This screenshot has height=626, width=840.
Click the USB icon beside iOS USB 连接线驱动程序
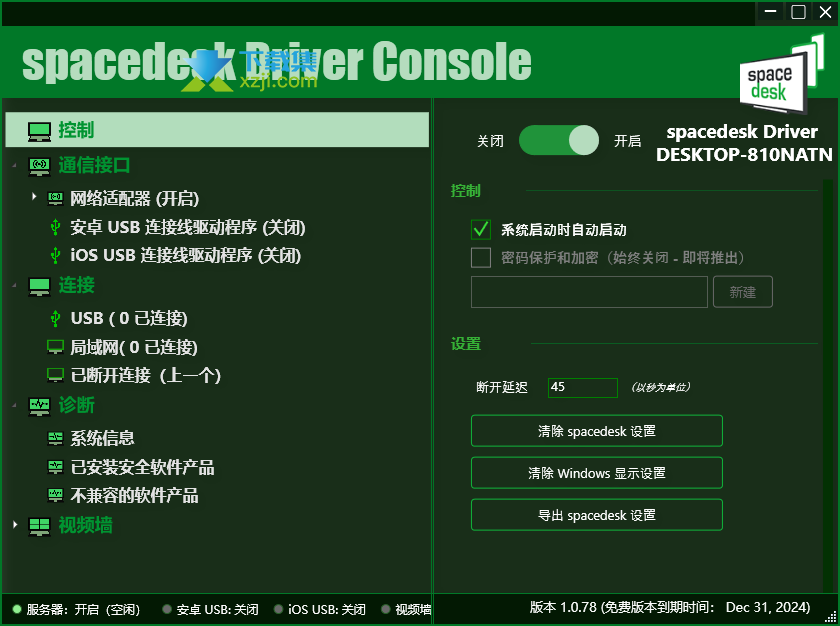point(55,255)
